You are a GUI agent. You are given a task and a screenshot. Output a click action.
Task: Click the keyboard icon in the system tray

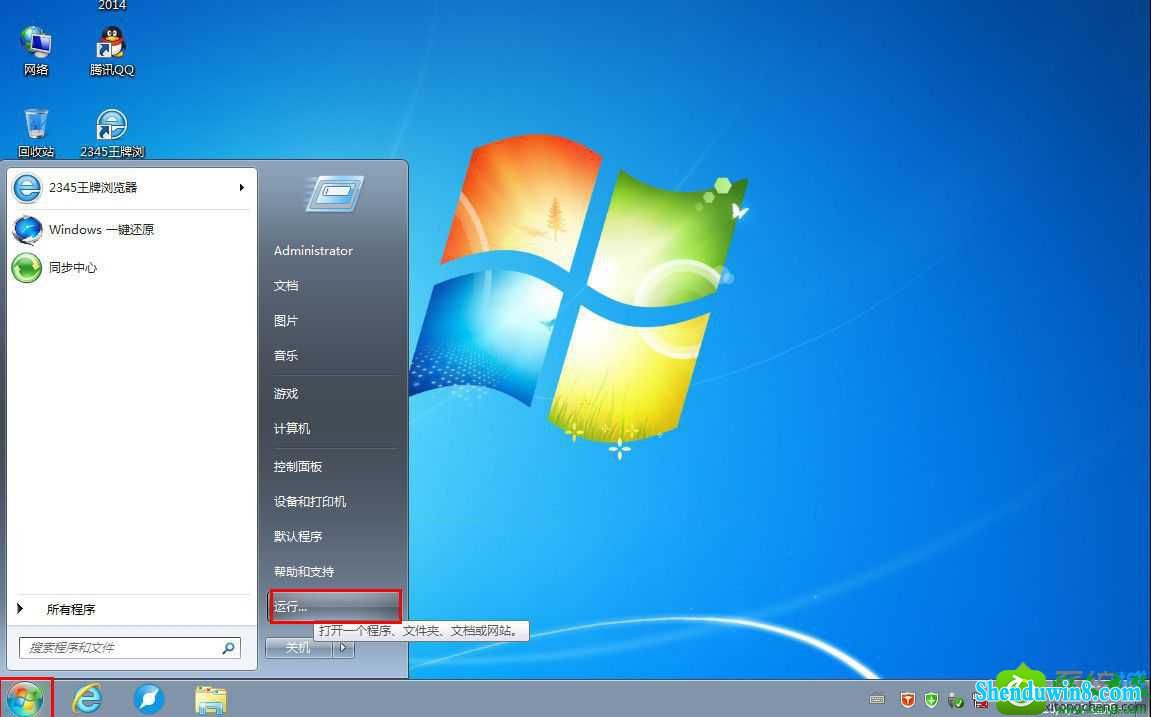click(x=877, y=699)
